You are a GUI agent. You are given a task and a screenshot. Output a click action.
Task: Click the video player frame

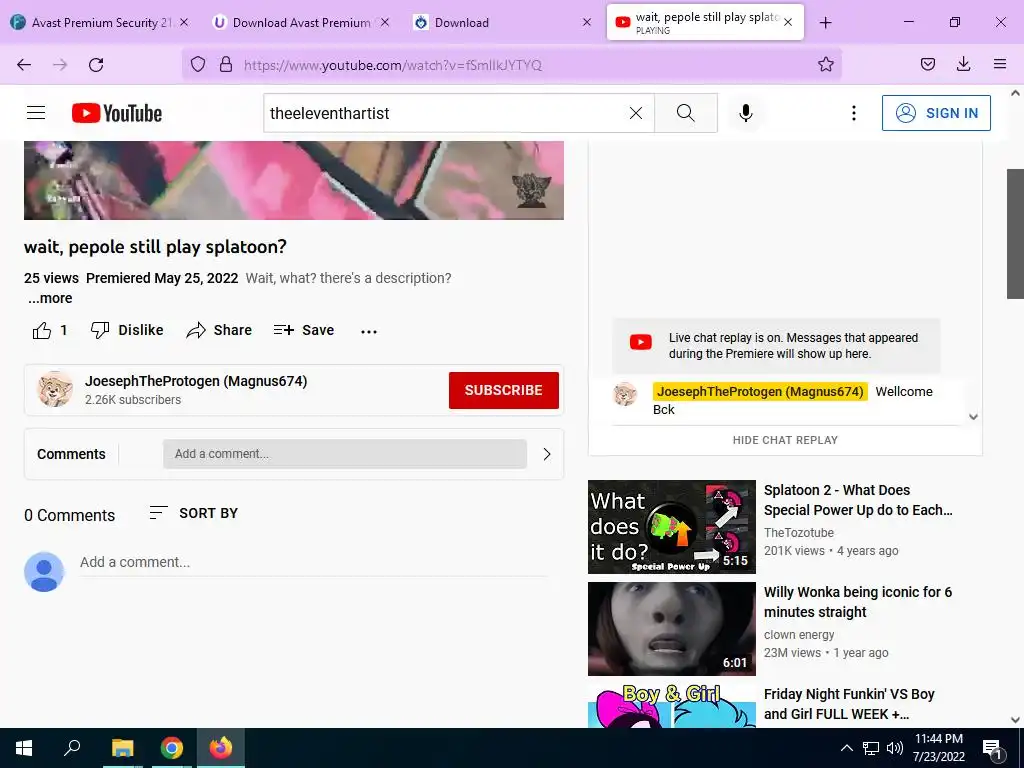pyautogui.click(x=294, y=180)
